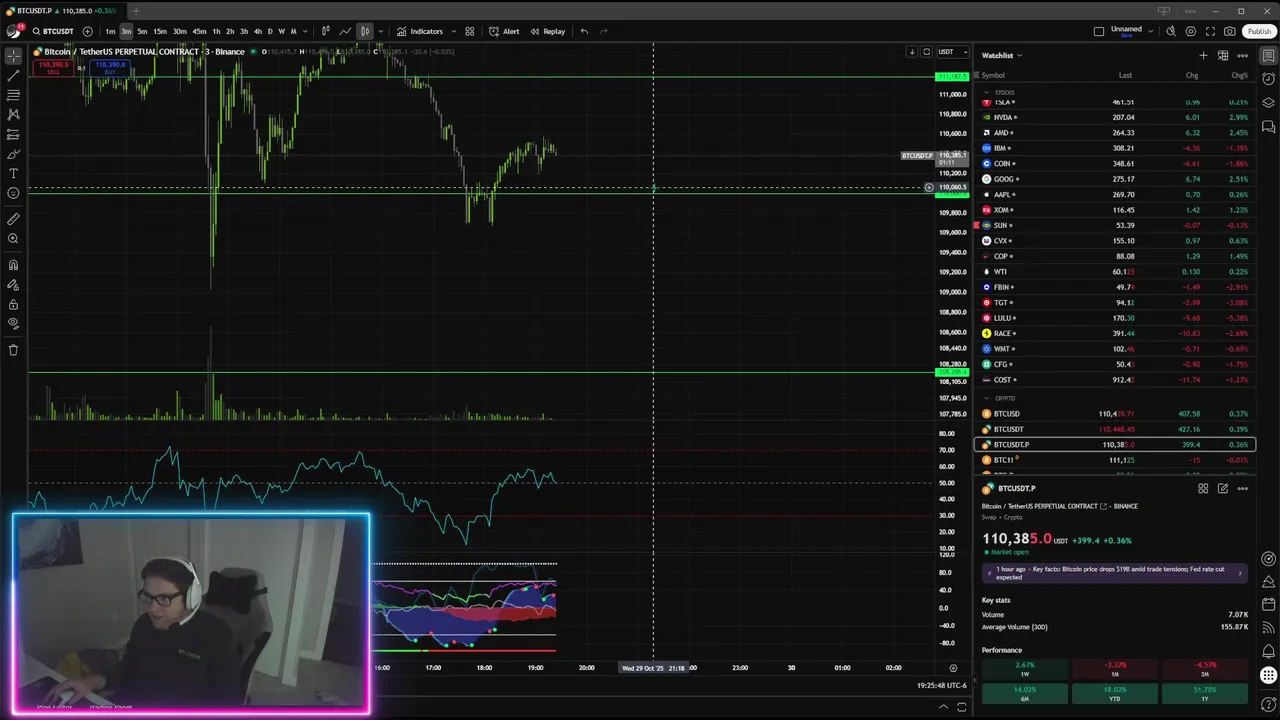
Task: Switch to the D daily timeframe
Action: pyautogui.click(x=270, y=31)
